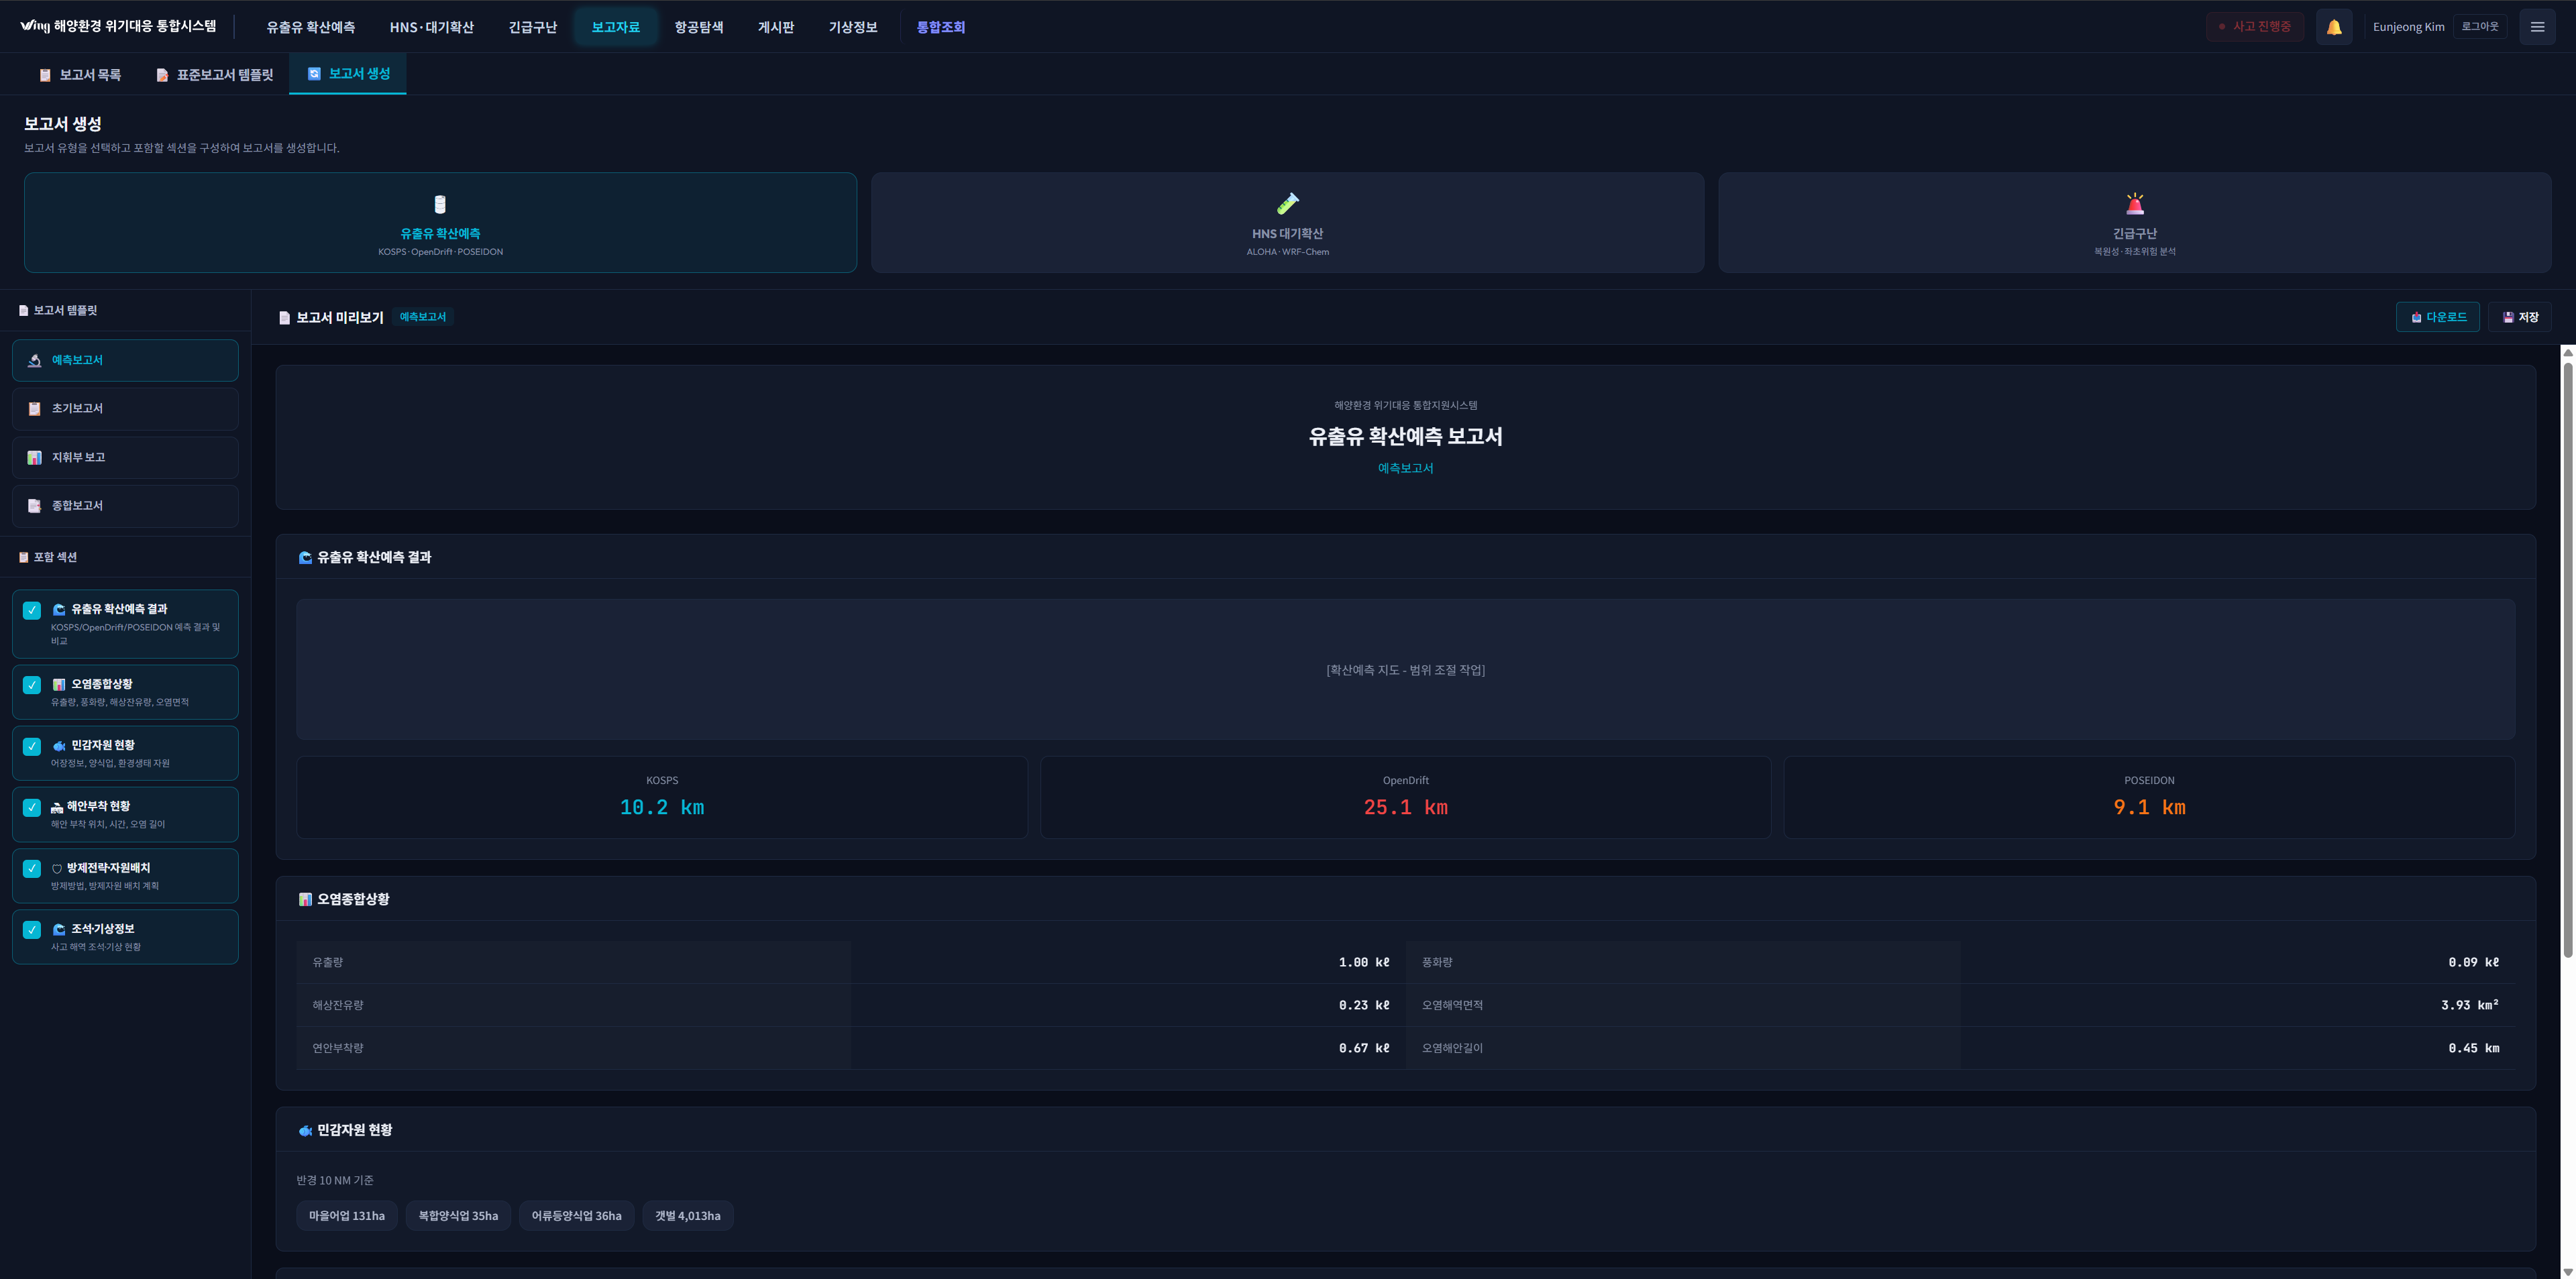The image size is (2576, 1279).
Task: Select the 지휘부 보고 template
Action: [x=125, y=457]
